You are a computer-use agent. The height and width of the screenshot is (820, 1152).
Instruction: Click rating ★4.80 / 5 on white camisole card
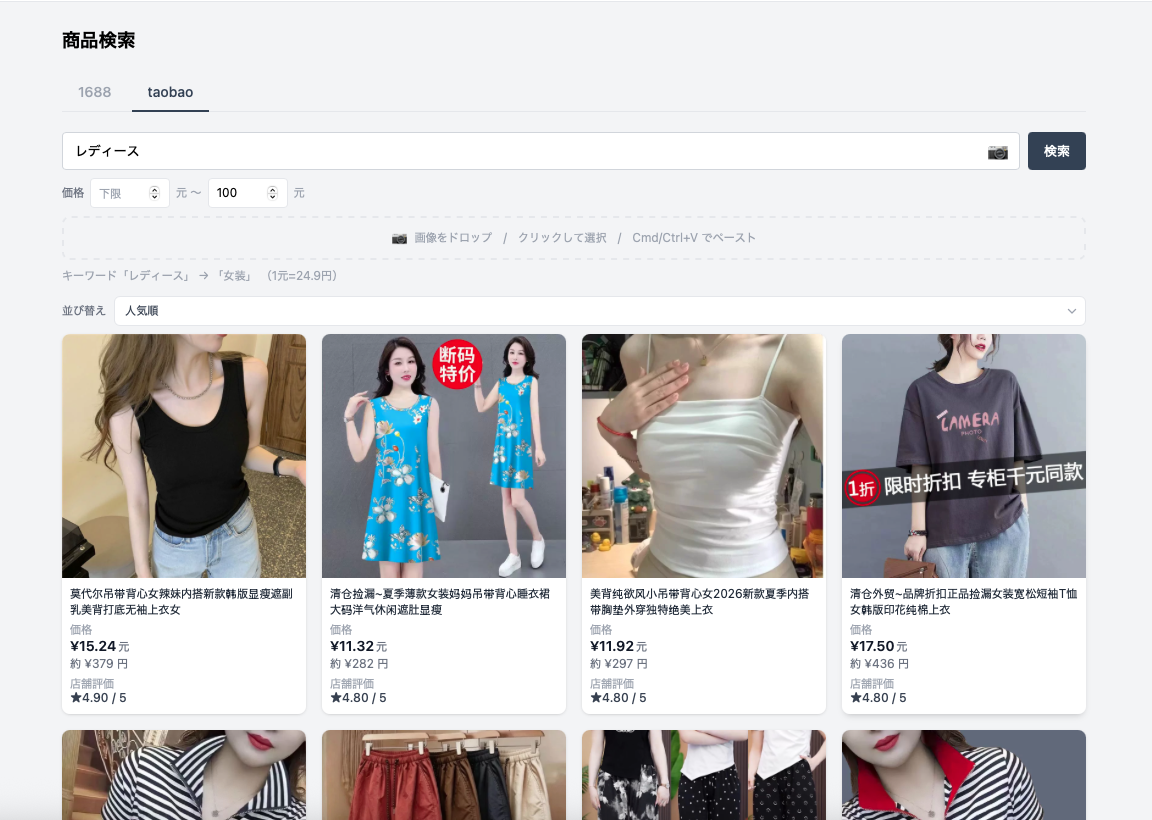619,698
